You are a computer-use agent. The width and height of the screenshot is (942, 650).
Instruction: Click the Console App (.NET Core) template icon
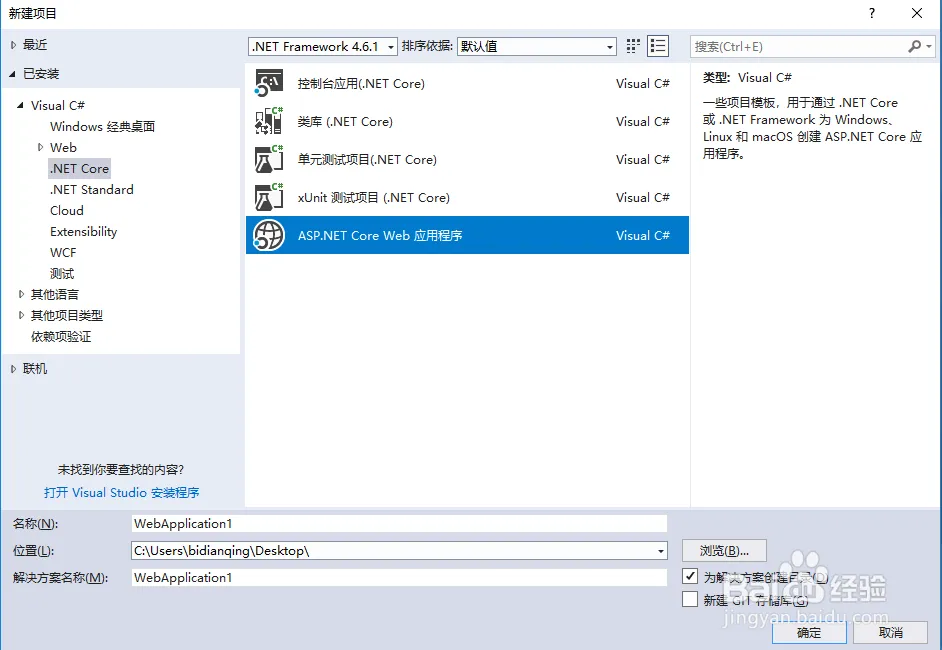click(269, 84)
